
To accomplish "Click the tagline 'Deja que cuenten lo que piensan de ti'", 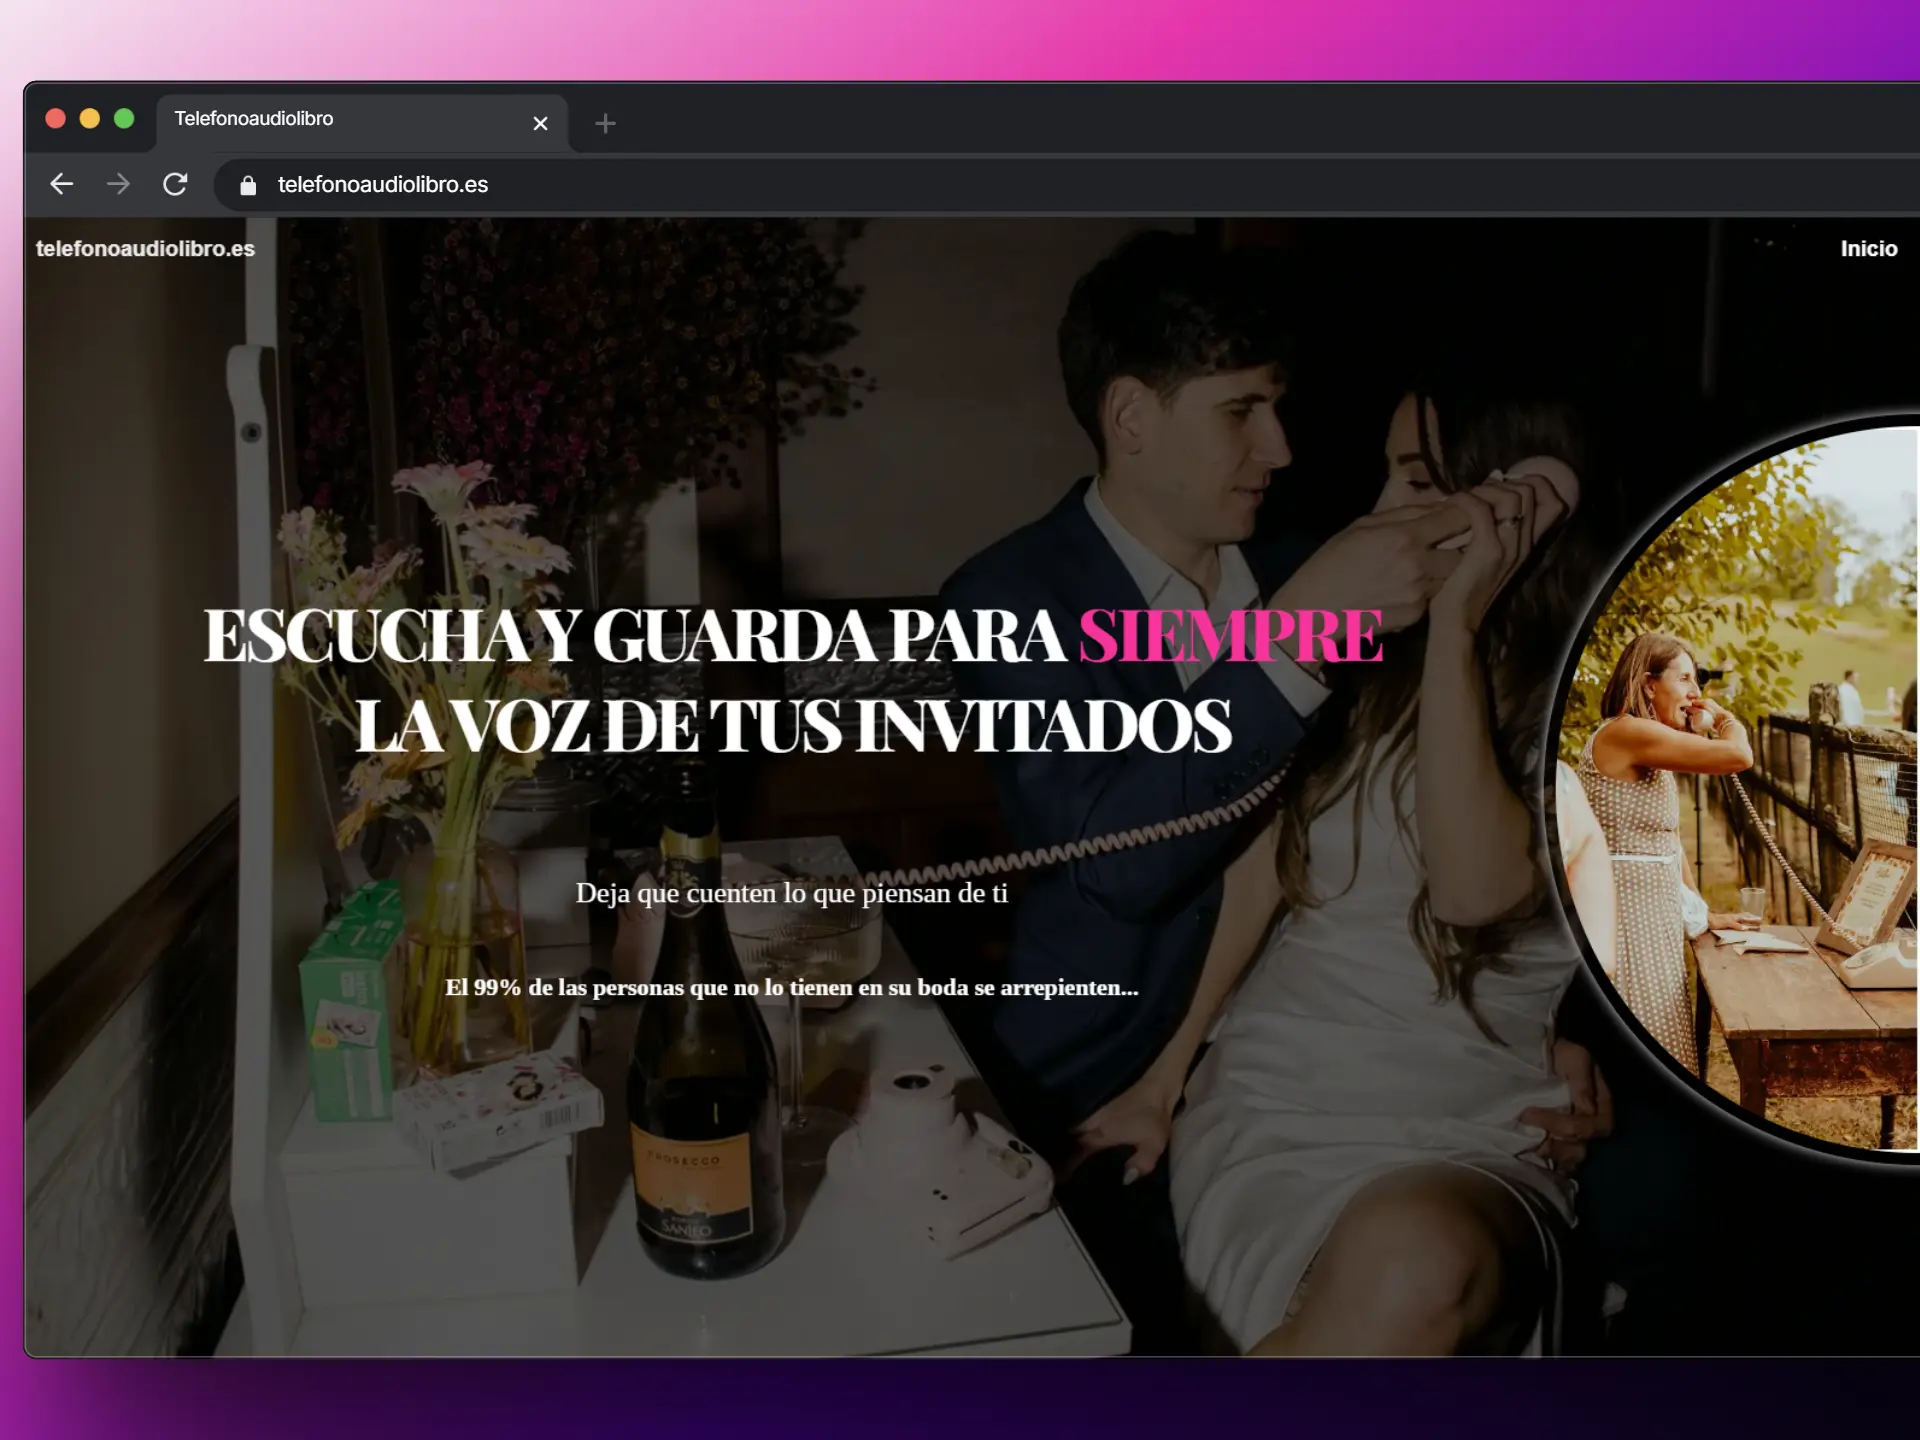I will point(793,893).
